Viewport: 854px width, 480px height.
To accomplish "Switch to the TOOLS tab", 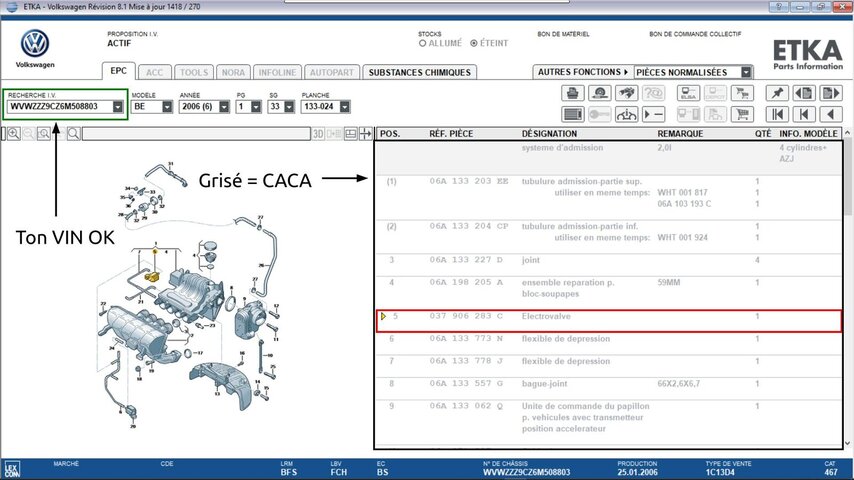I will coord(194,72).
